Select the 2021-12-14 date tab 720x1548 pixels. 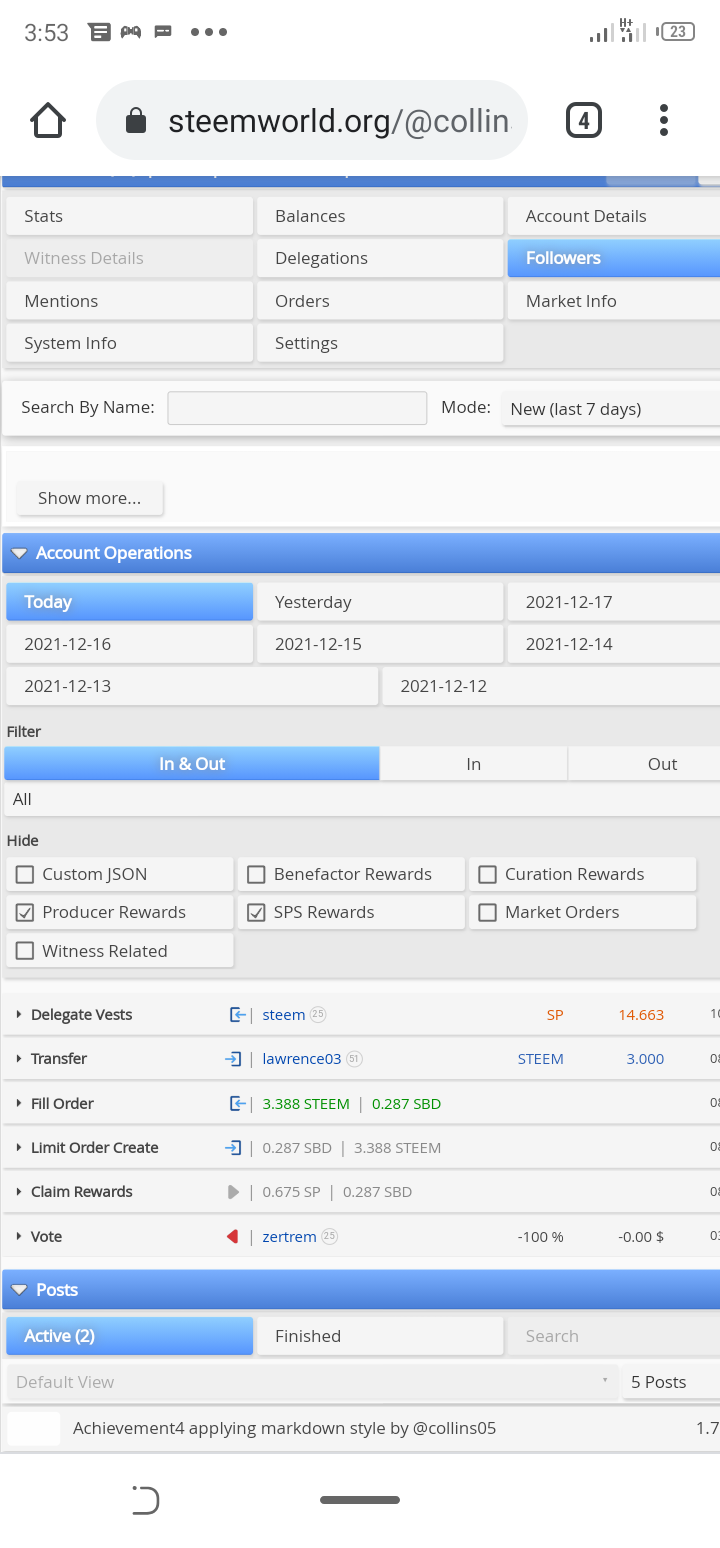click(x=614, y=644)
